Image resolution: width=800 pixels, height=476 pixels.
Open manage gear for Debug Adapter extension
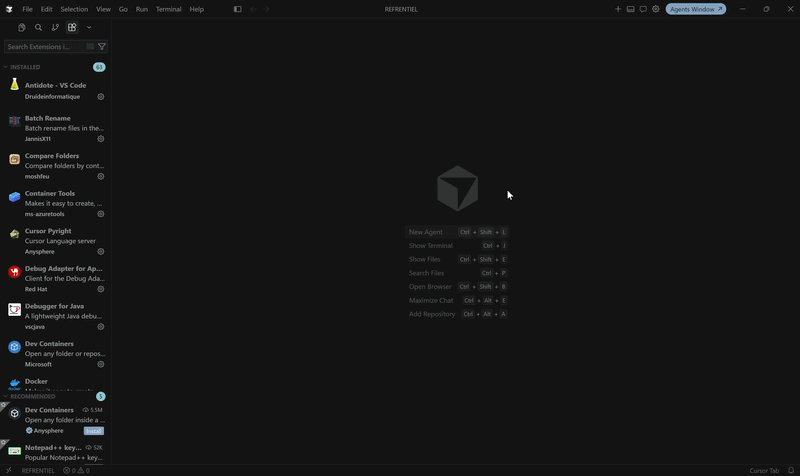101,289
